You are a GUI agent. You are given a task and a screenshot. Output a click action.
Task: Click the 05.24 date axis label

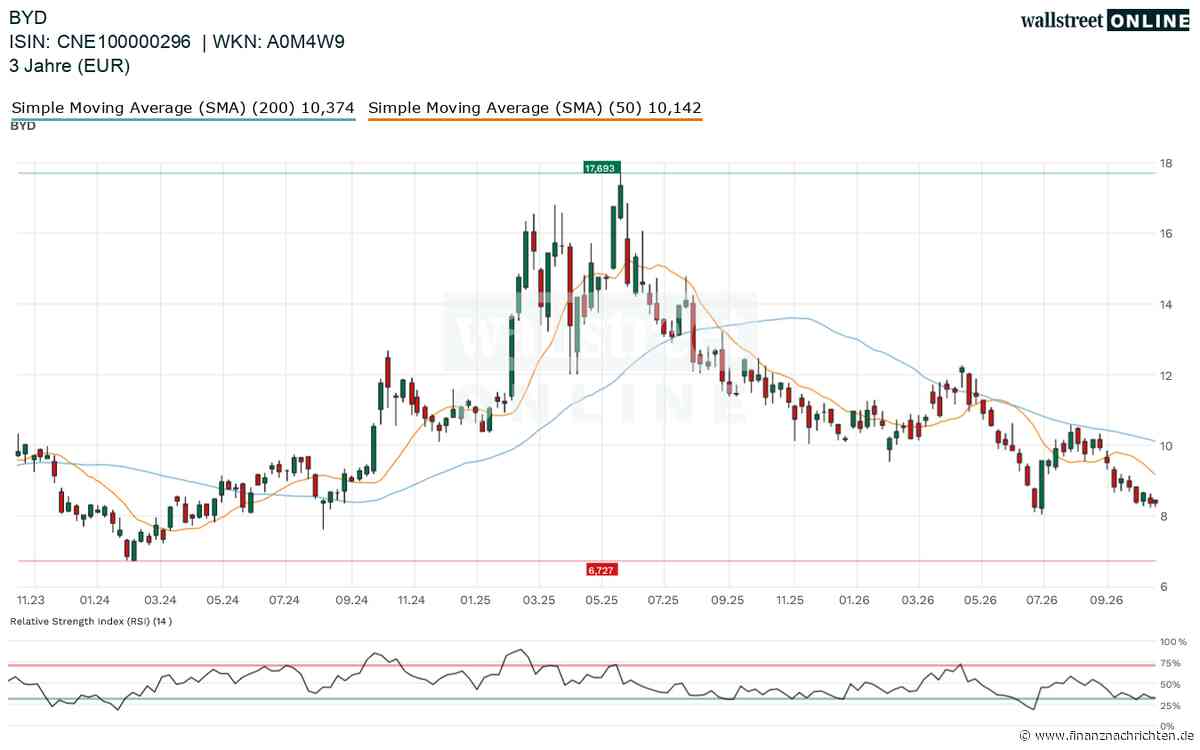[222, 600]
